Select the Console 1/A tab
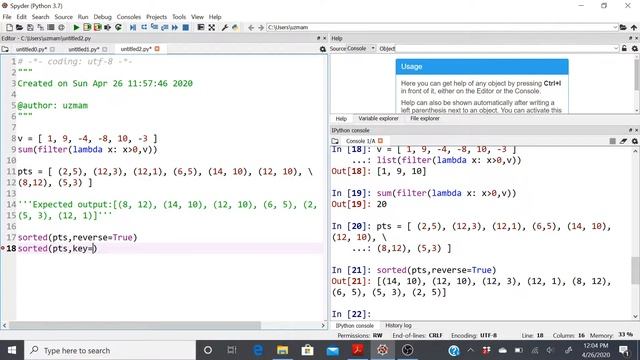The image size is (640, 360). (360, 141)
